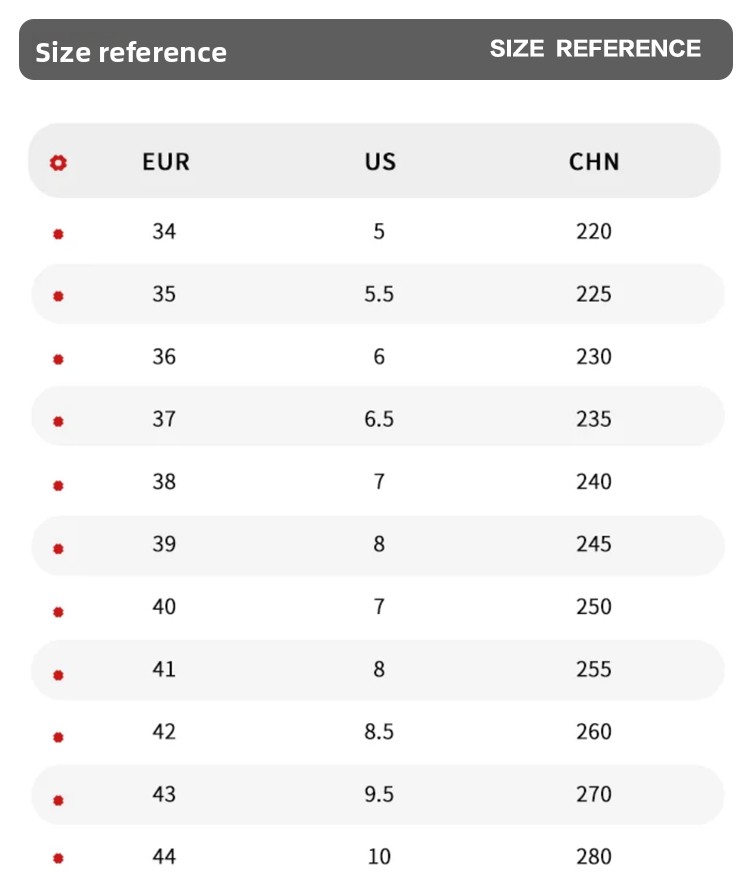Select the US 9.5 size value
The width and height of the screenshot is (750, 894).
pyautogui.click(x=379, y=794)
